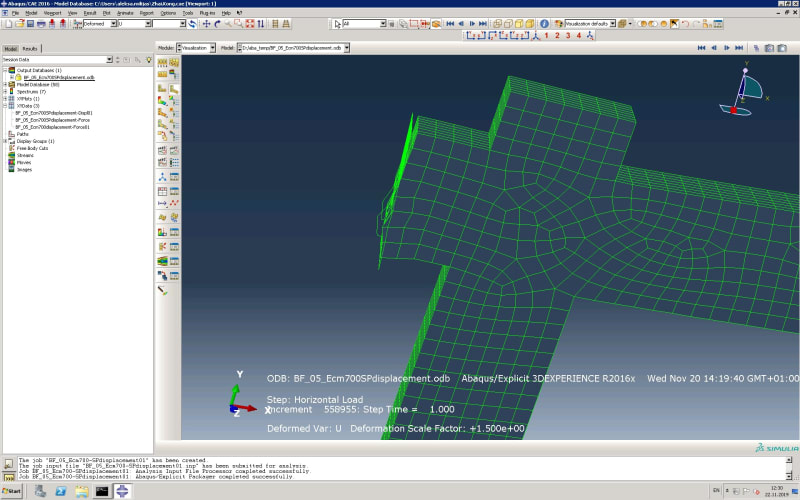The height and width of the screenshot is (500, 800).
Task: Open the file explorer on the taskbar
Action: (x=82, y=491)
